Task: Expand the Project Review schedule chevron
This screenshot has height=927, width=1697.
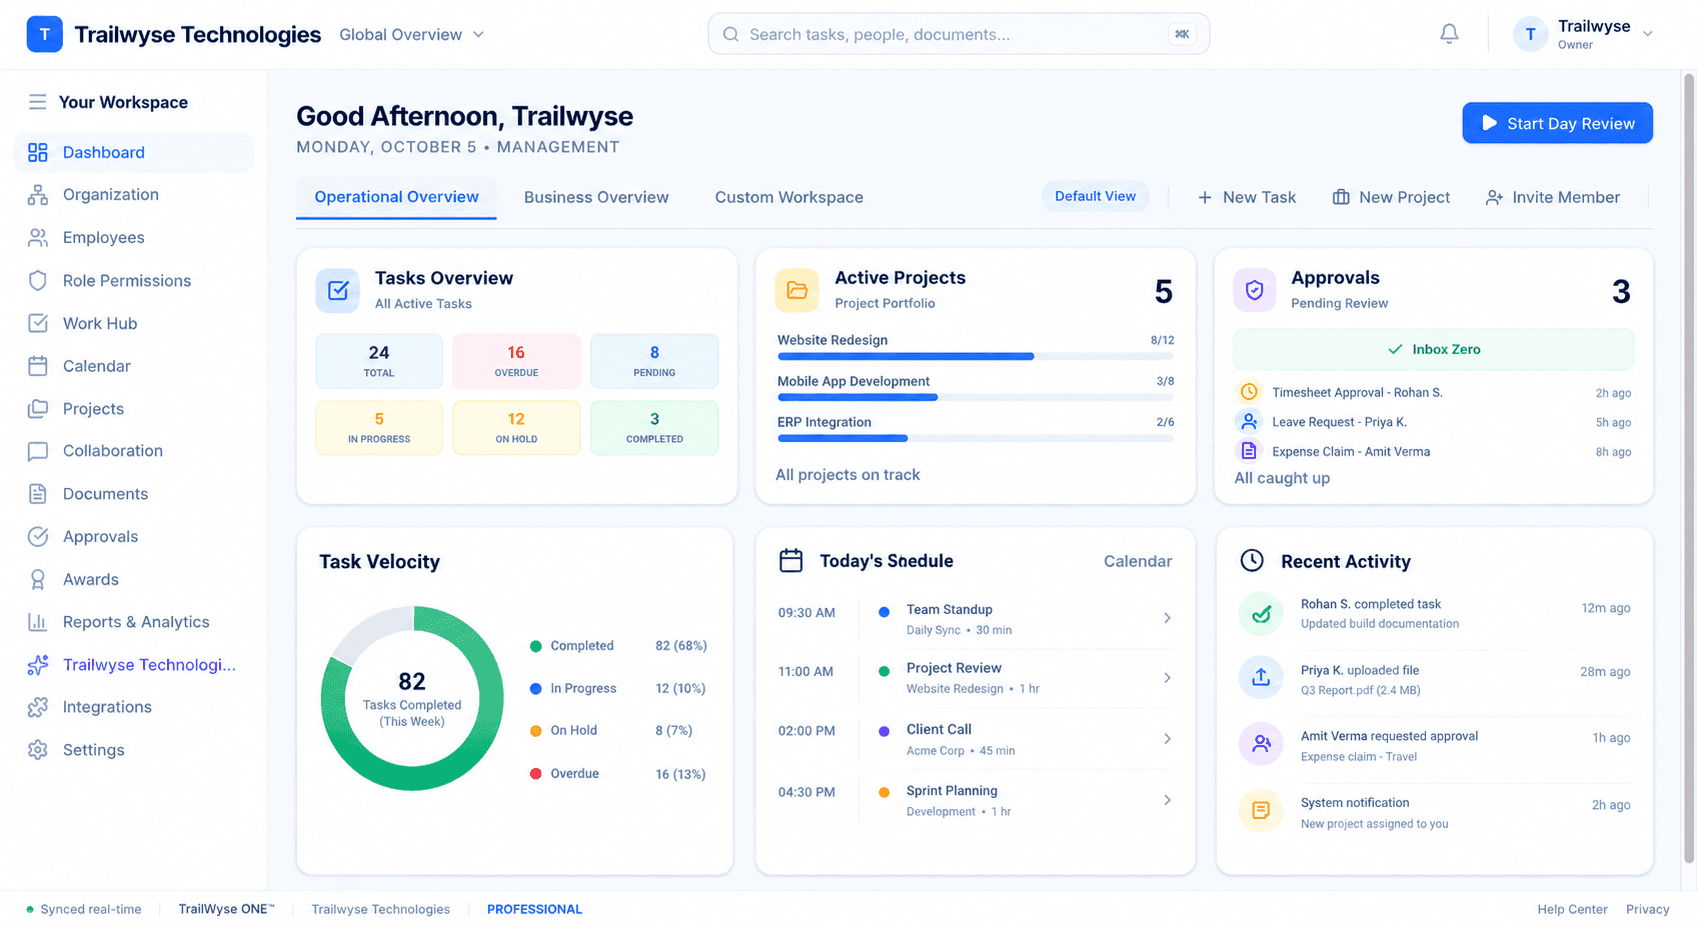Action: [x=1167, y=678]
